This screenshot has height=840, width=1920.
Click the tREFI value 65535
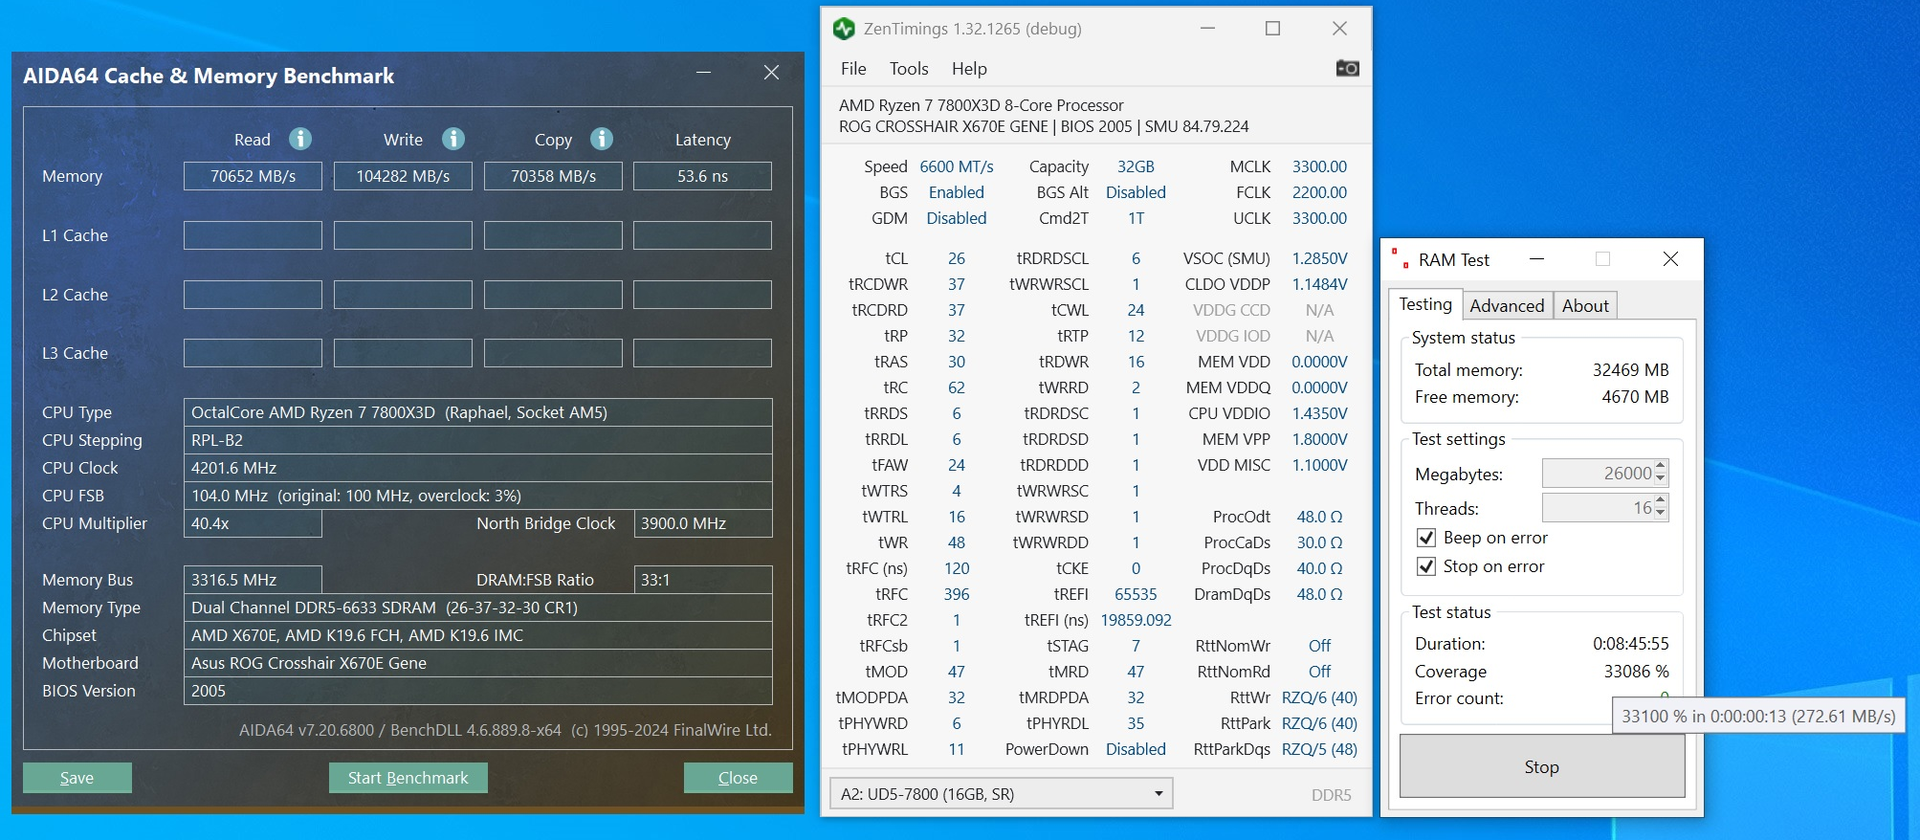click(1136, 594)
